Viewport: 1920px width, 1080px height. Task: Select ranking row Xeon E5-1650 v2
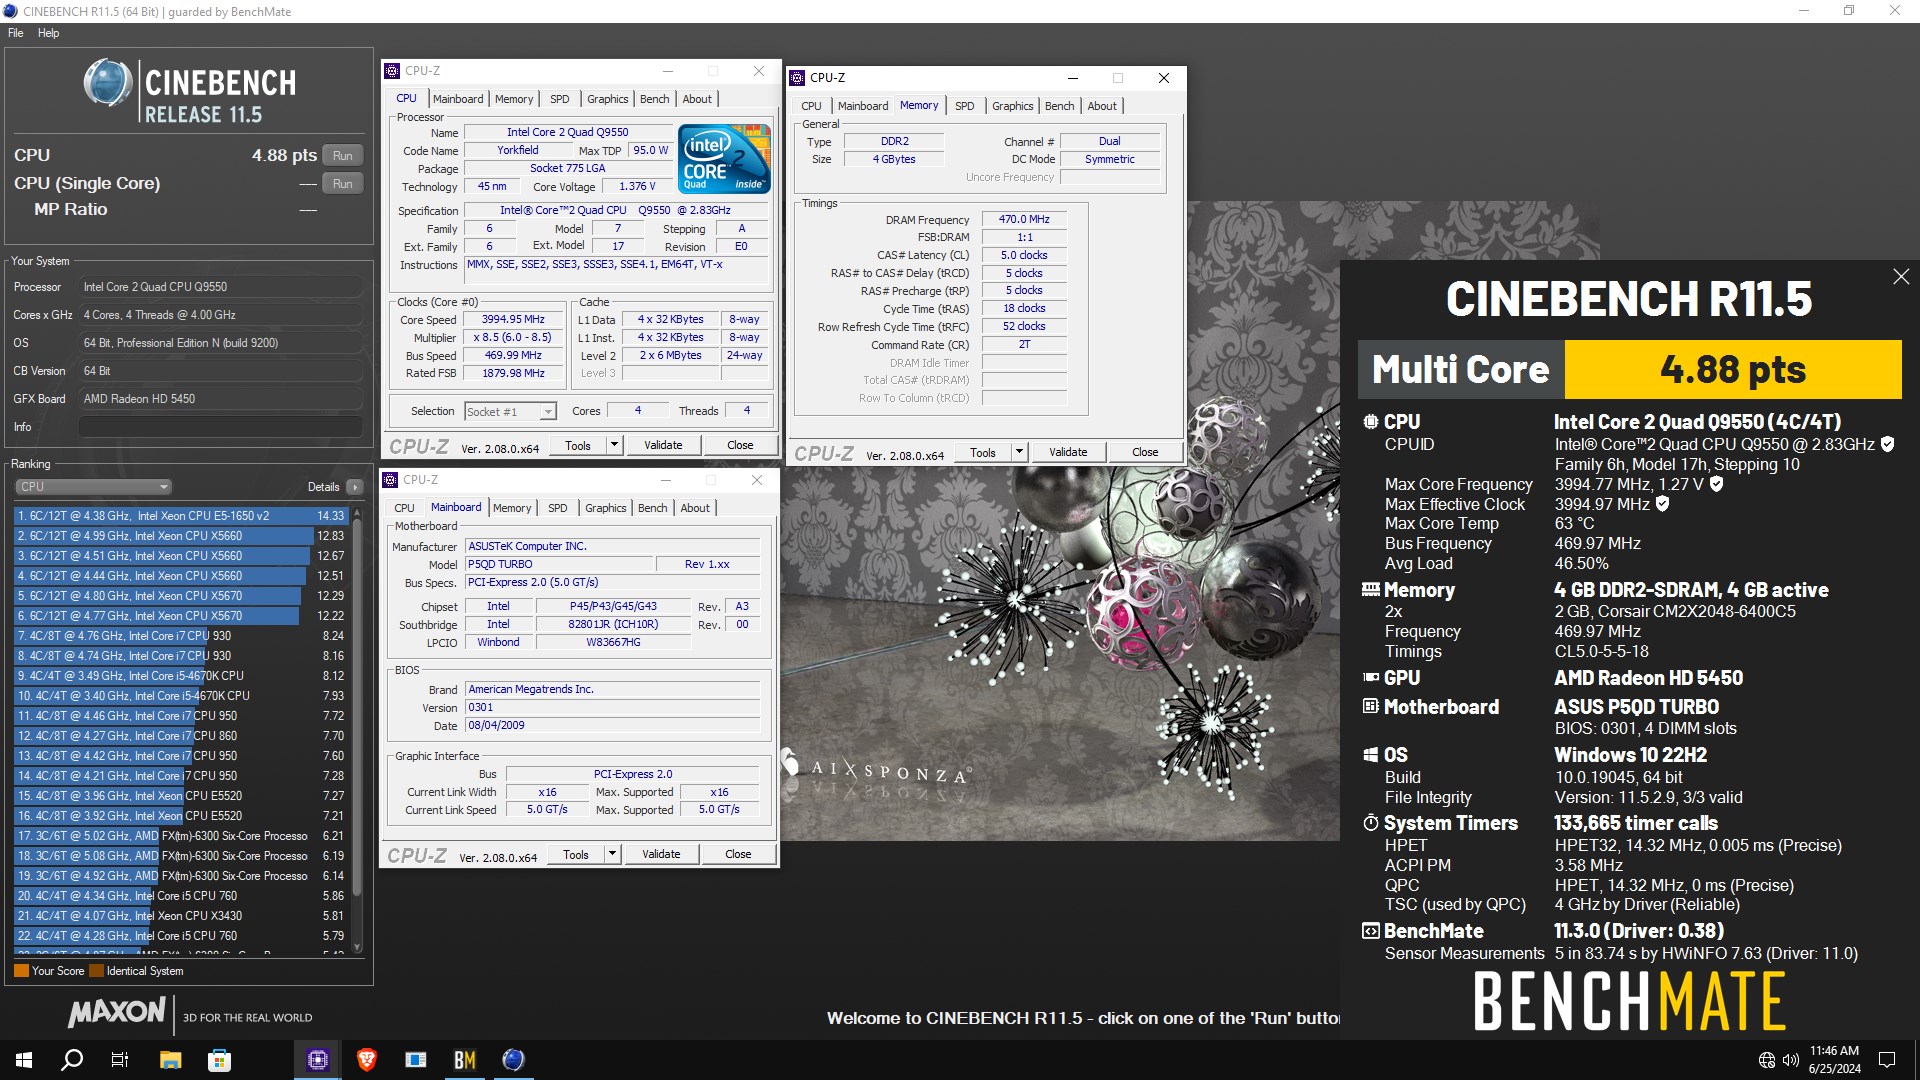pyautogui.click(x=181, y=516)
